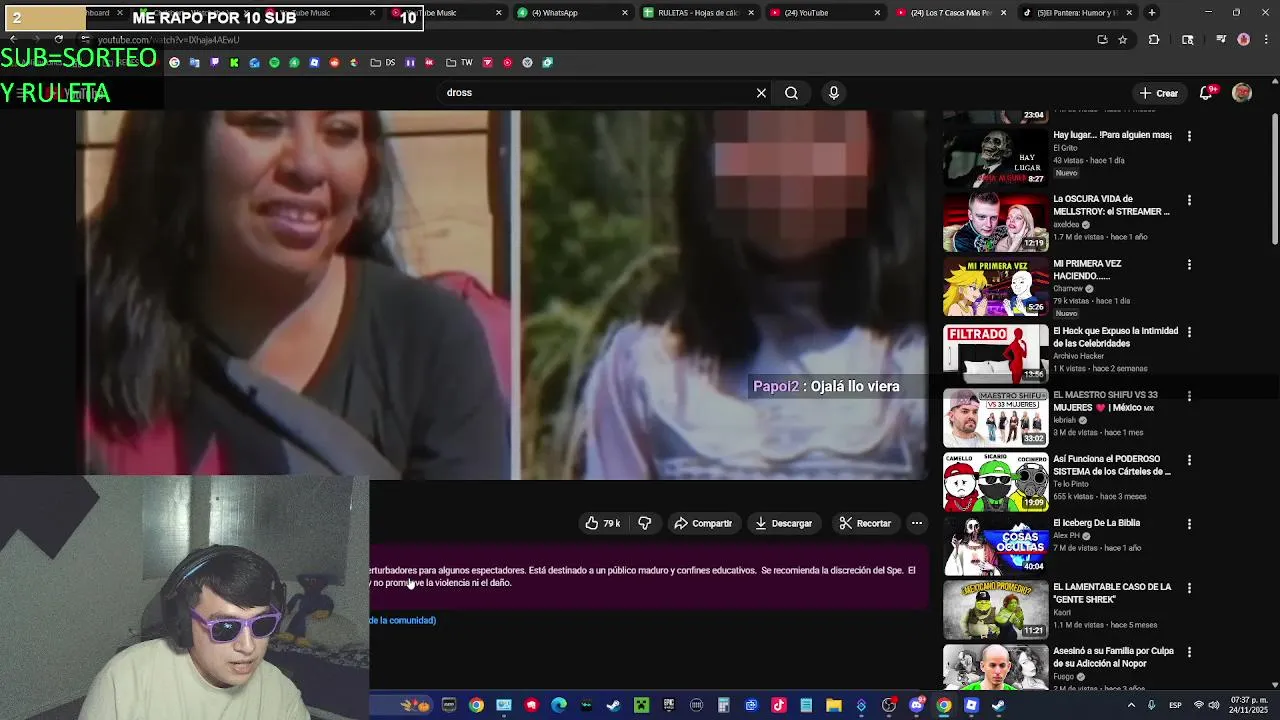
Task: Open 'EL LAMENTABLE CASO DE LA GENTE SHREK'
Action: click(1112, 593)
